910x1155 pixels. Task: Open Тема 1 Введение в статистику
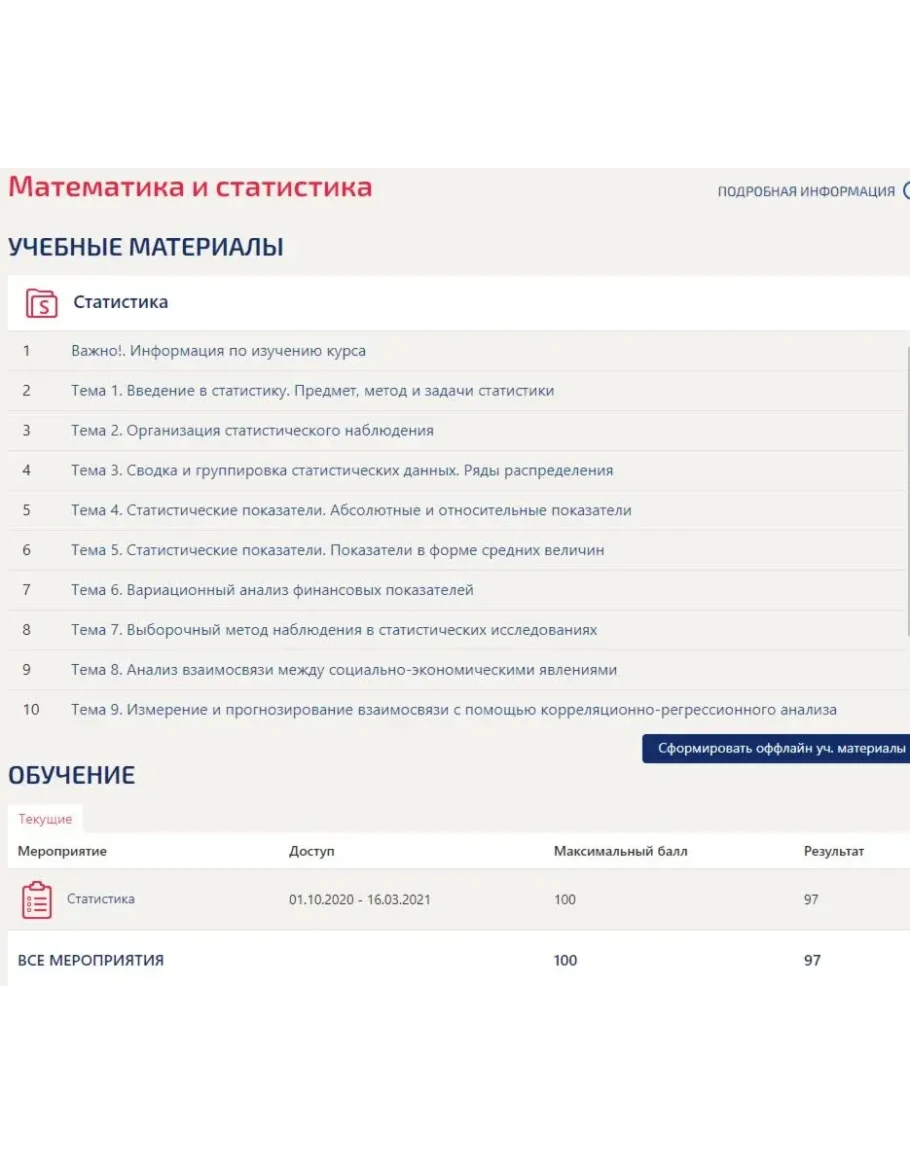[x=312, y=391]
